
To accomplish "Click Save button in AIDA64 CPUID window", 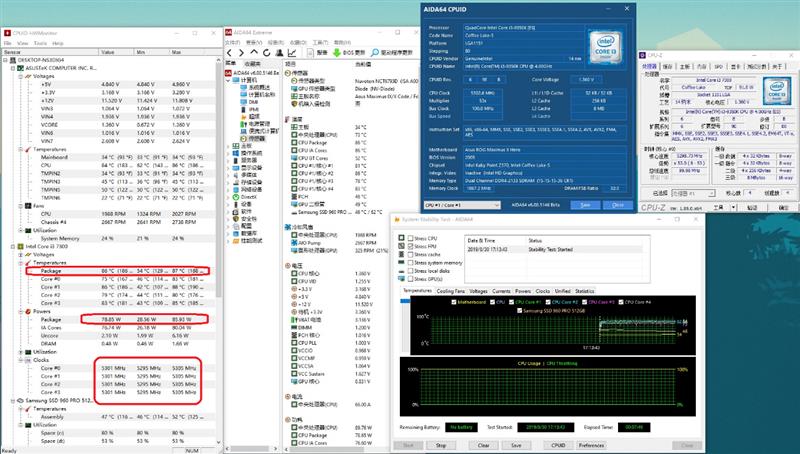I will [585, 205].
